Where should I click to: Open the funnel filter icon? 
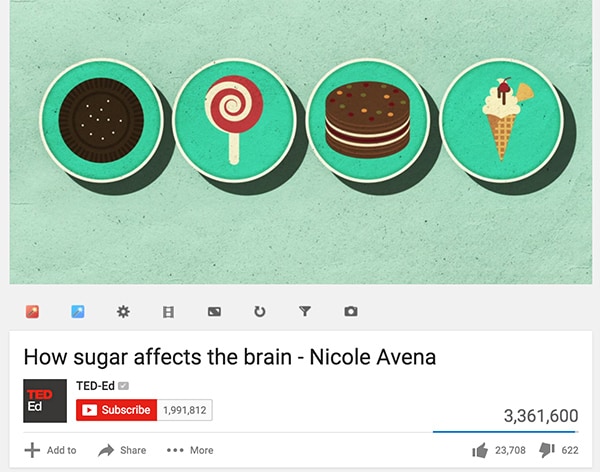305,311
